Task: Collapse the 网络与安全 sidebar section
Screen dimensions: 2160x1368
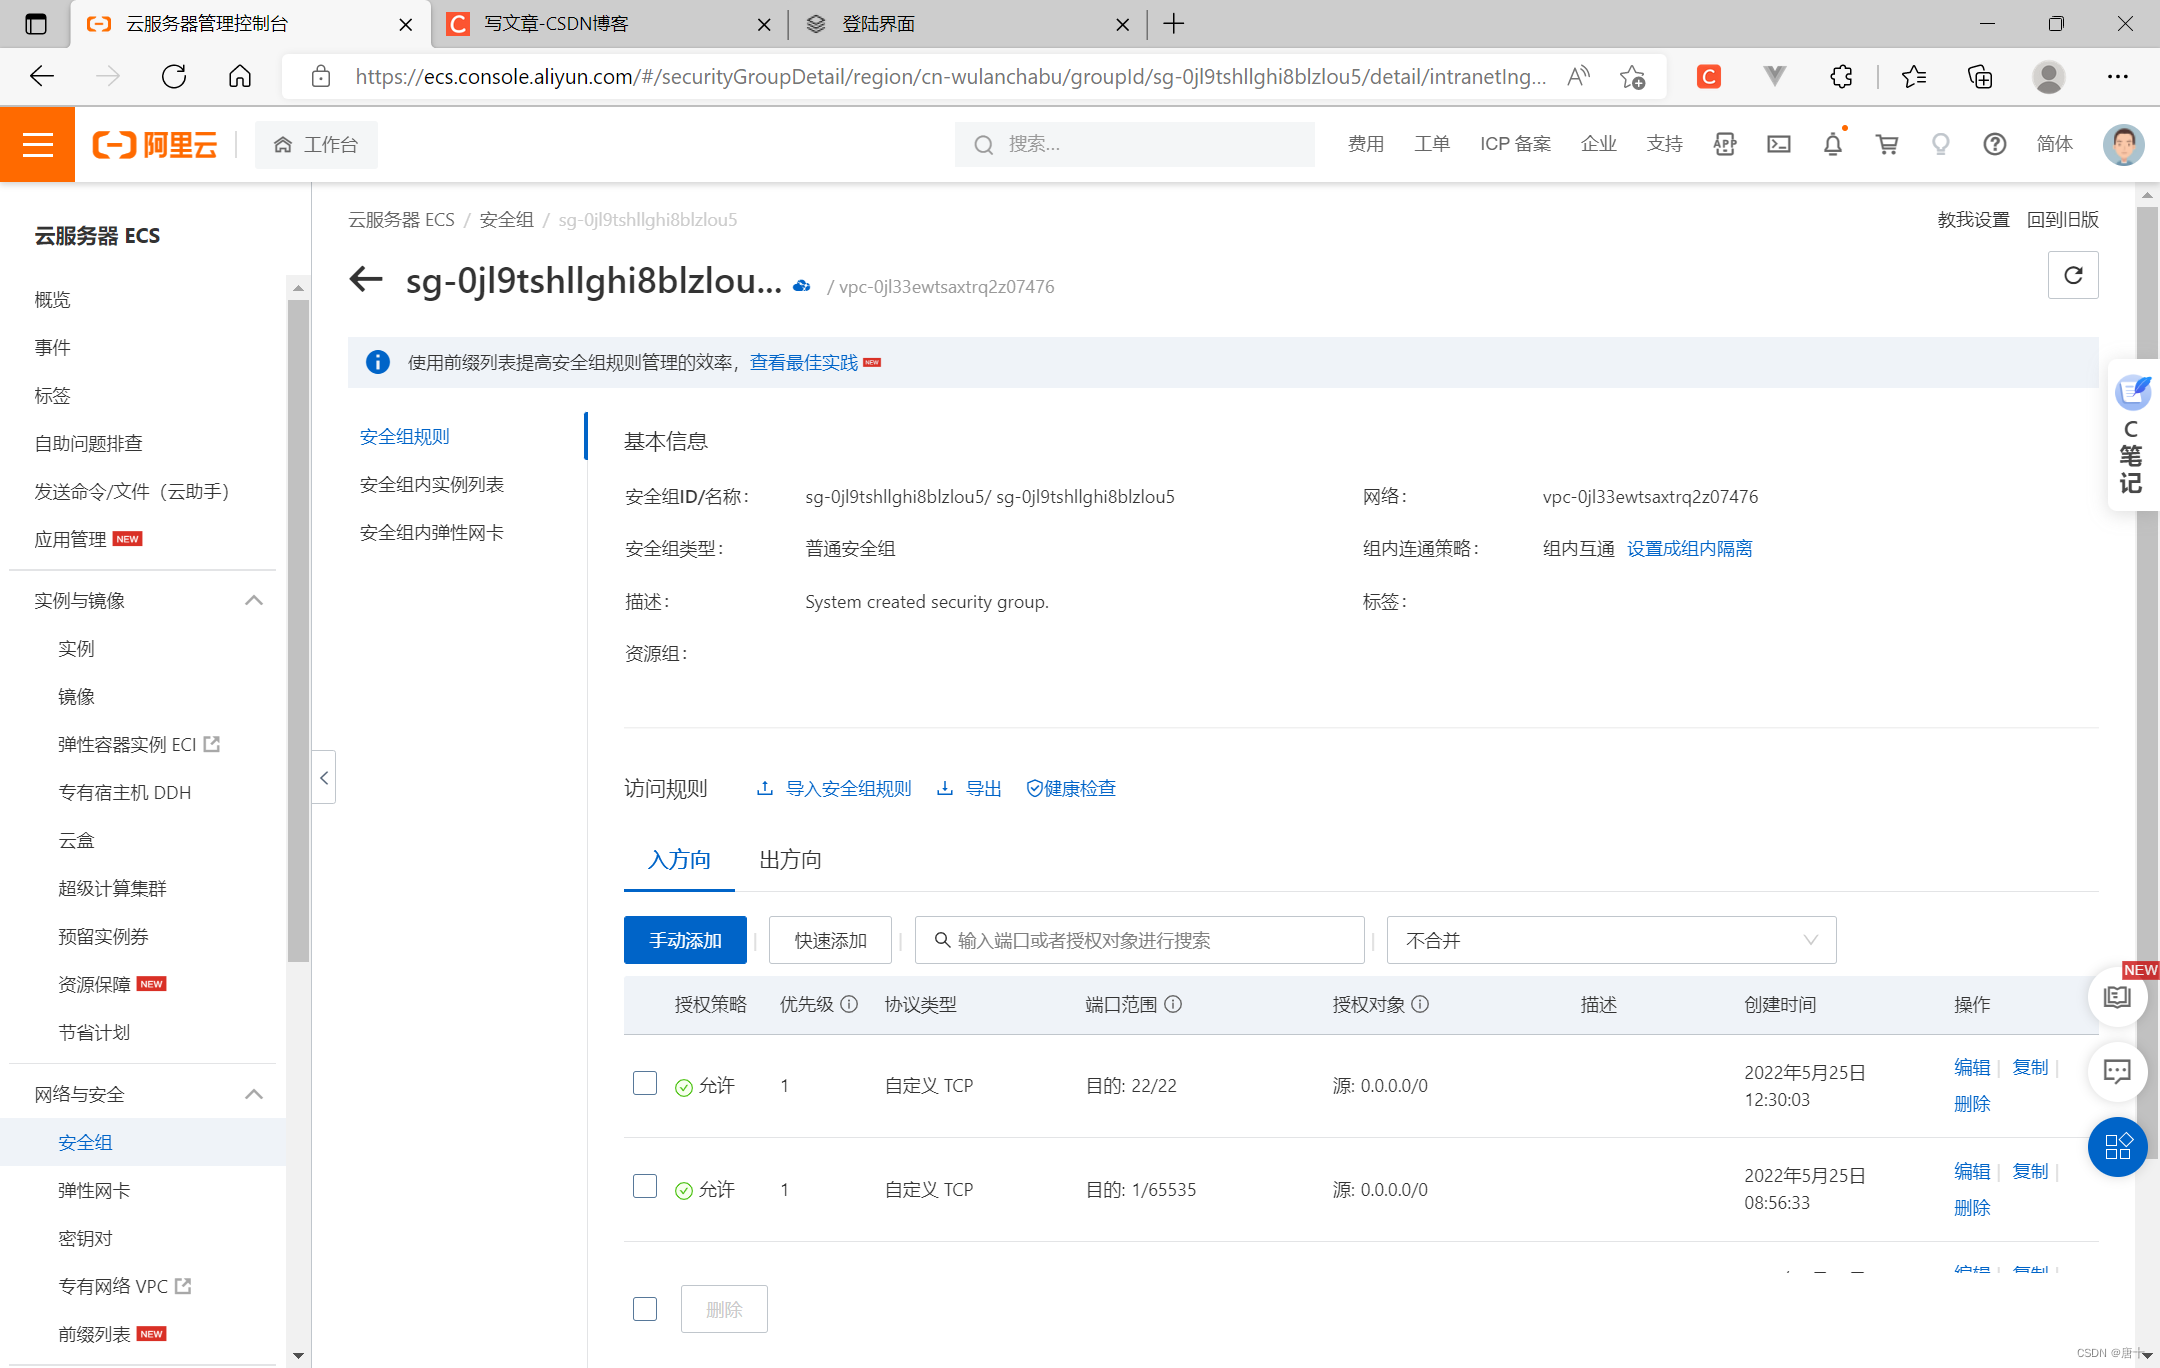Action: [254, 1094]
